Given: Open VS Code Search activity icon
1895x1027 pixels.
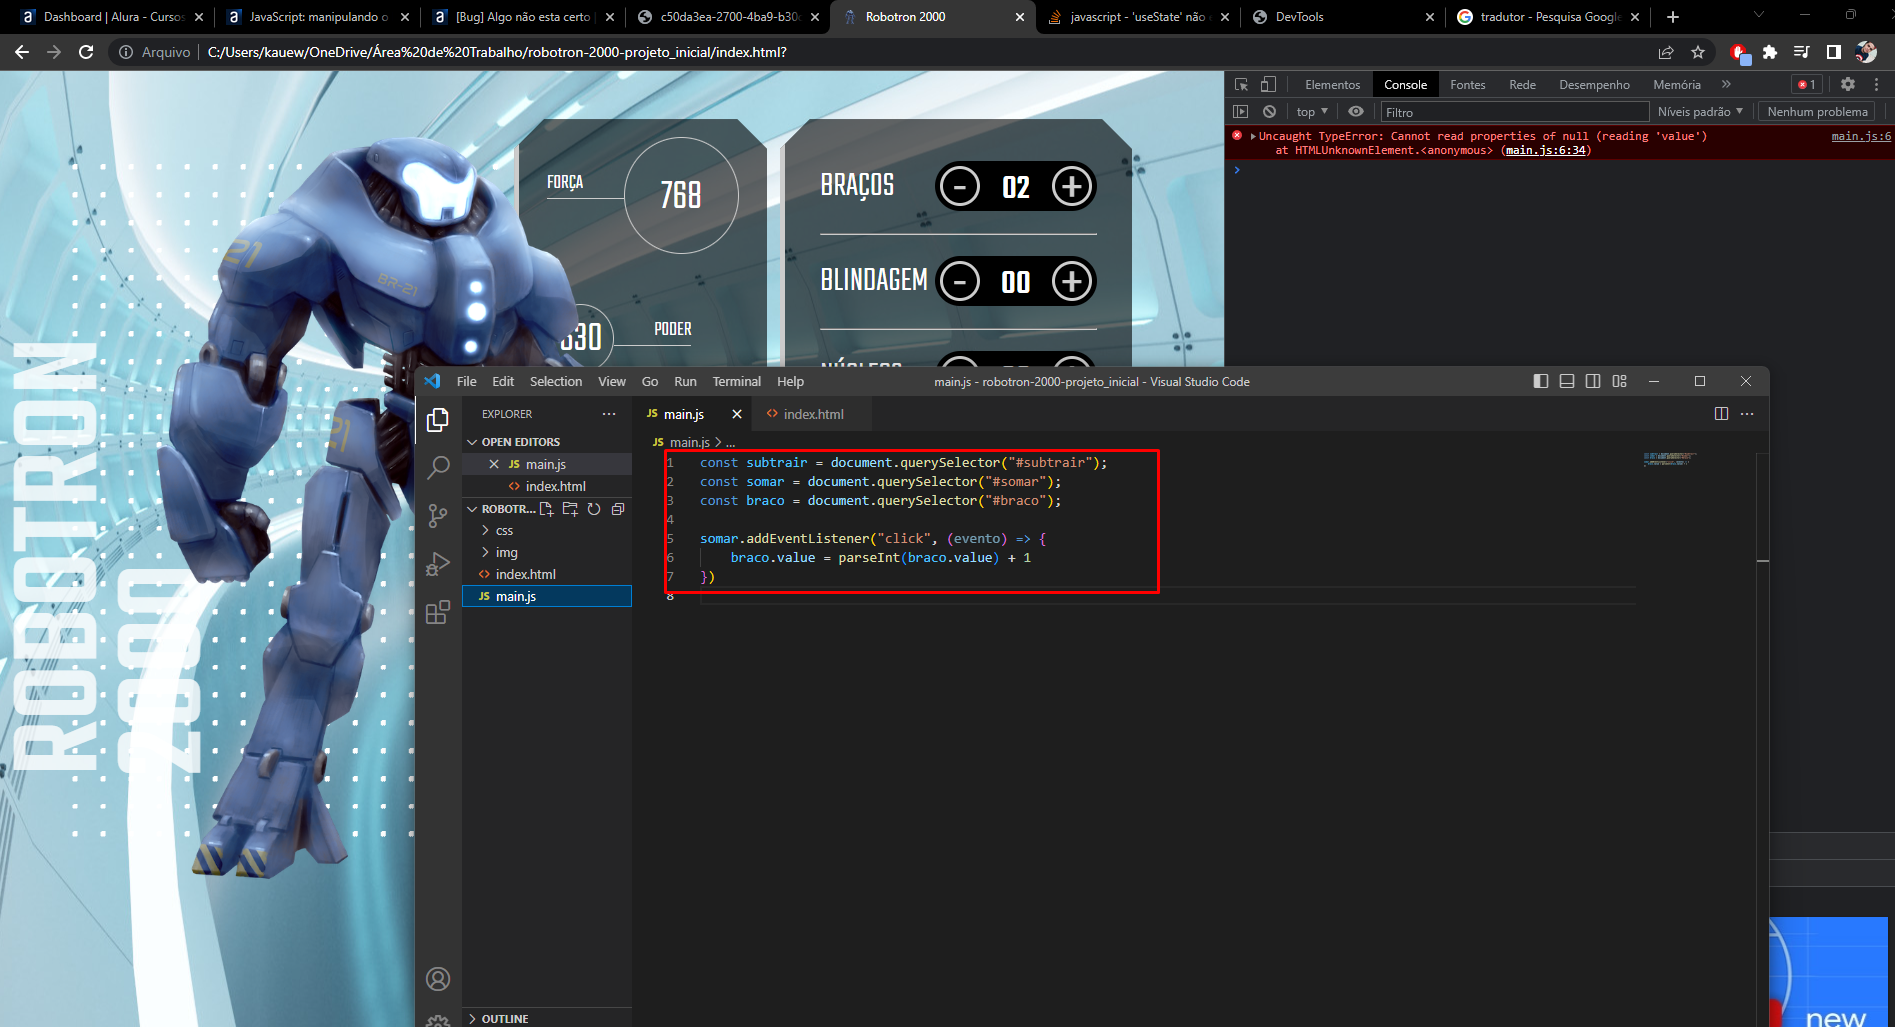Looking at the screenshot, I should pos(438,467).
